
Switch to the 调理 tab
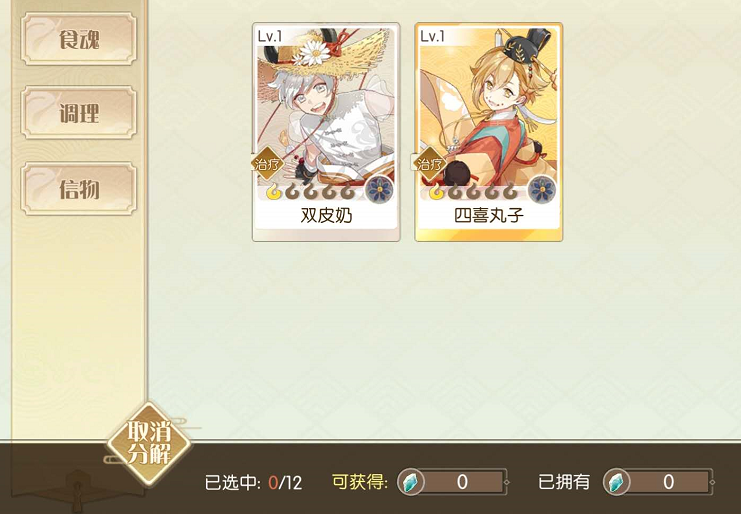(x=78, y=113)
